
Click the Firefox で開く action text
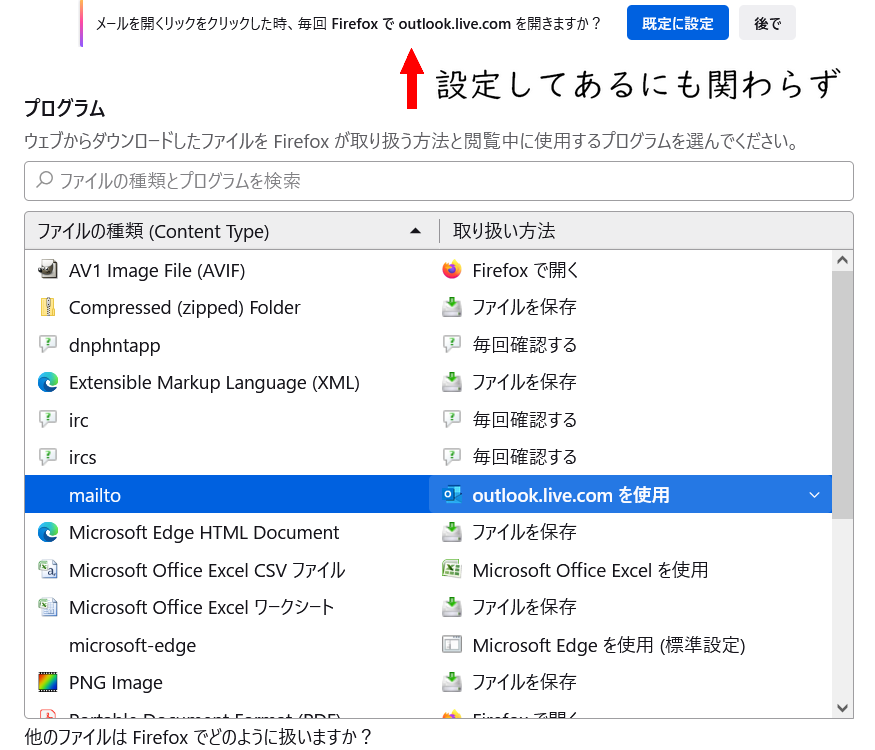[525, 271]
